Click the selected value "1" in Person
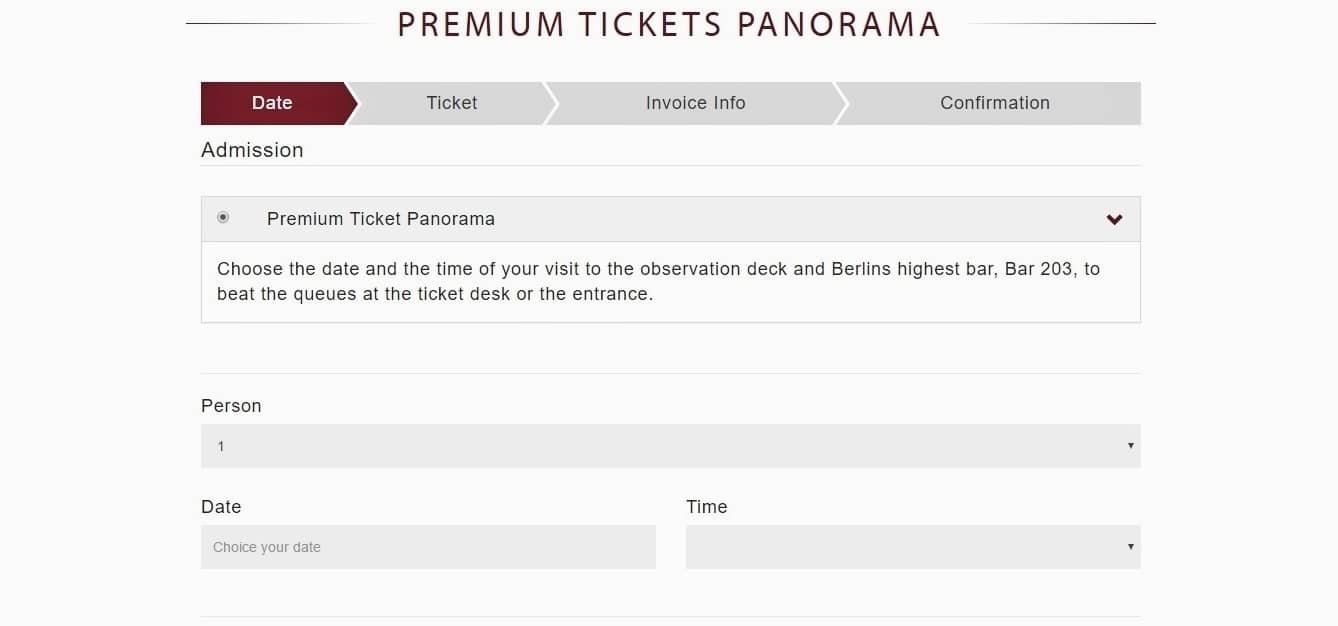 (x=221, y=446)
